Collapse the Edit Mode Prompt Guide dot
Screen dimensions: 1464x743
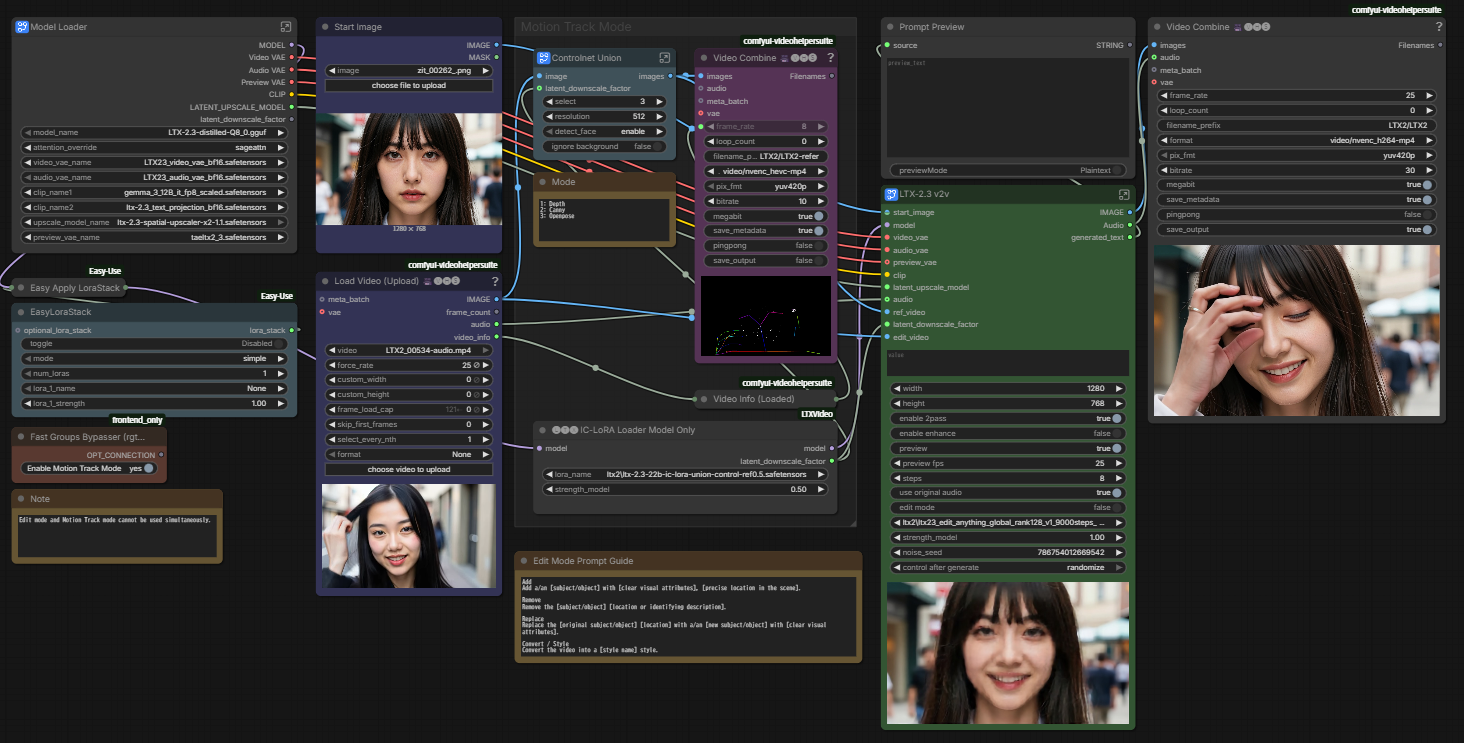click(523, 561)
